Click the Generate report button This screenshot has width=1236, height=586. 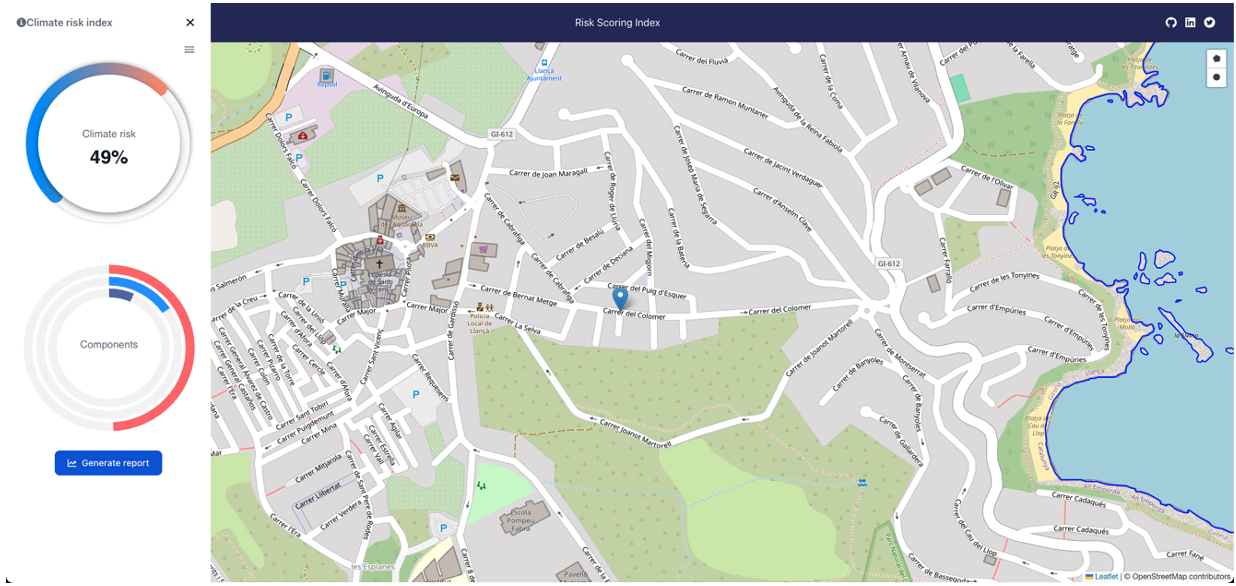108,463
